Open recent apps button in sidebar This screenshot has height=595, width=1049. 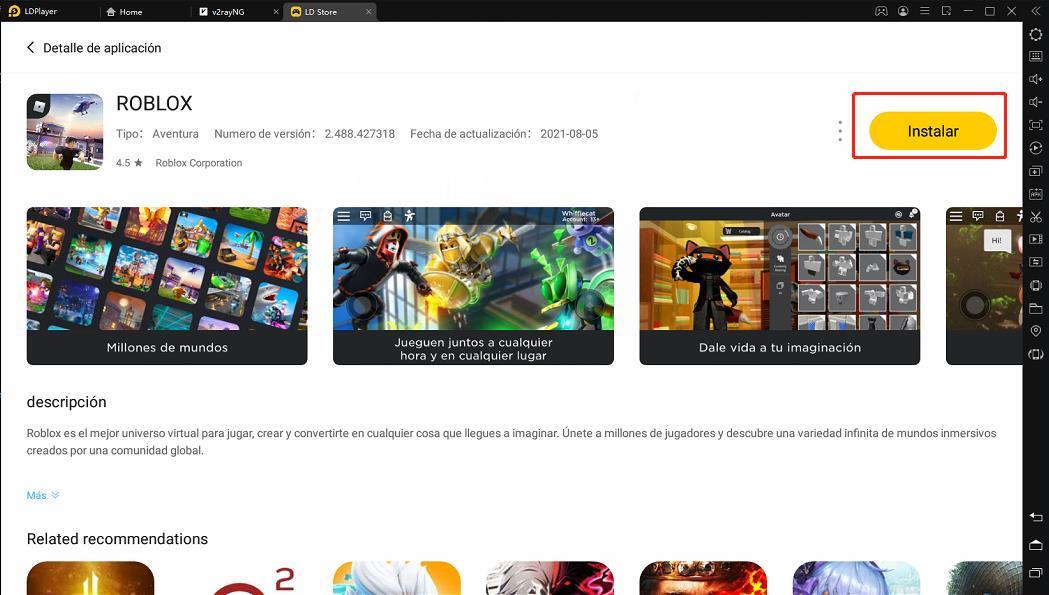pos(1036,572)
